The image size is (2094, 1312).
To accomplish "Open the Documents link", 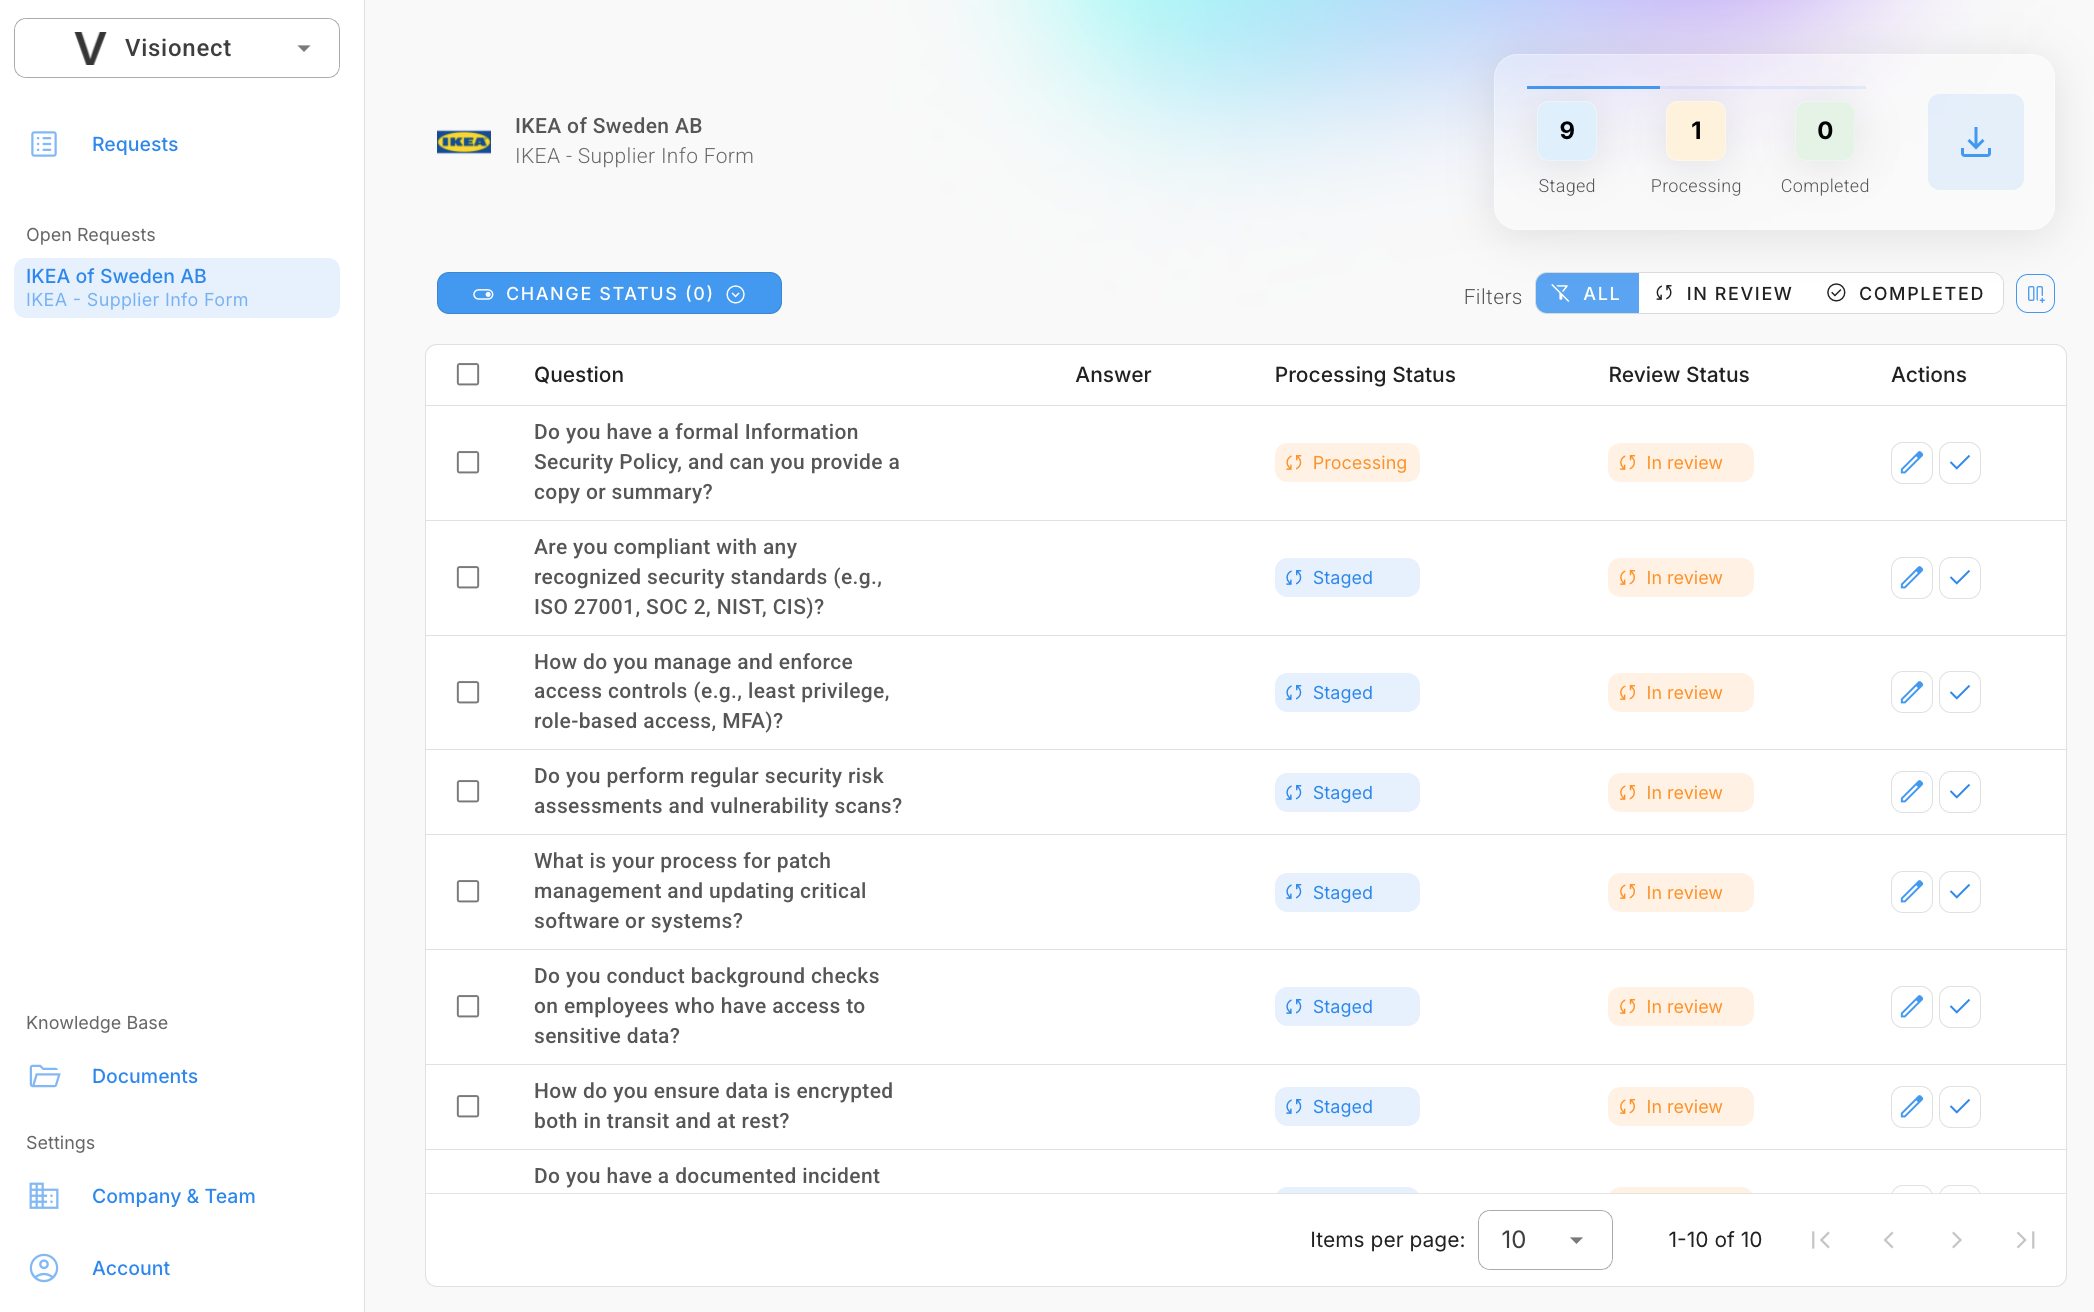I will [145, 1076].
